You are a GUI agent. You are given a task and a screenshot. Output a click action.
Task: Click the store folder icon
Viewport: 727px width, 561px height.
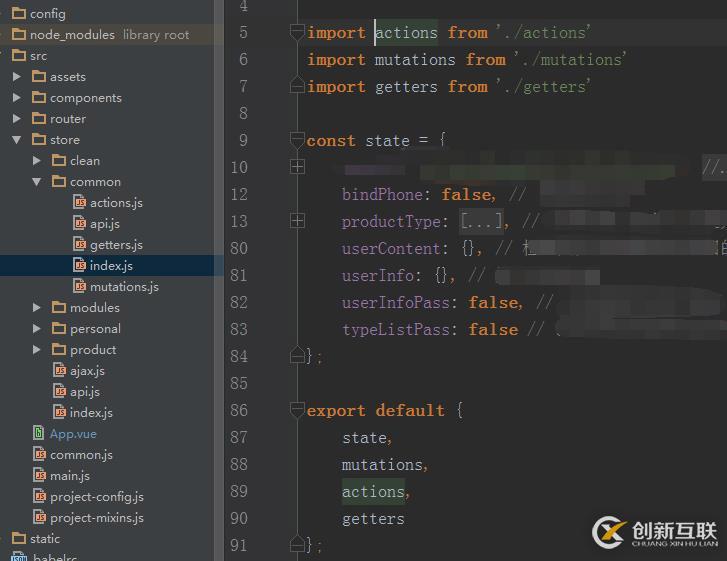(x=39, y=140)
